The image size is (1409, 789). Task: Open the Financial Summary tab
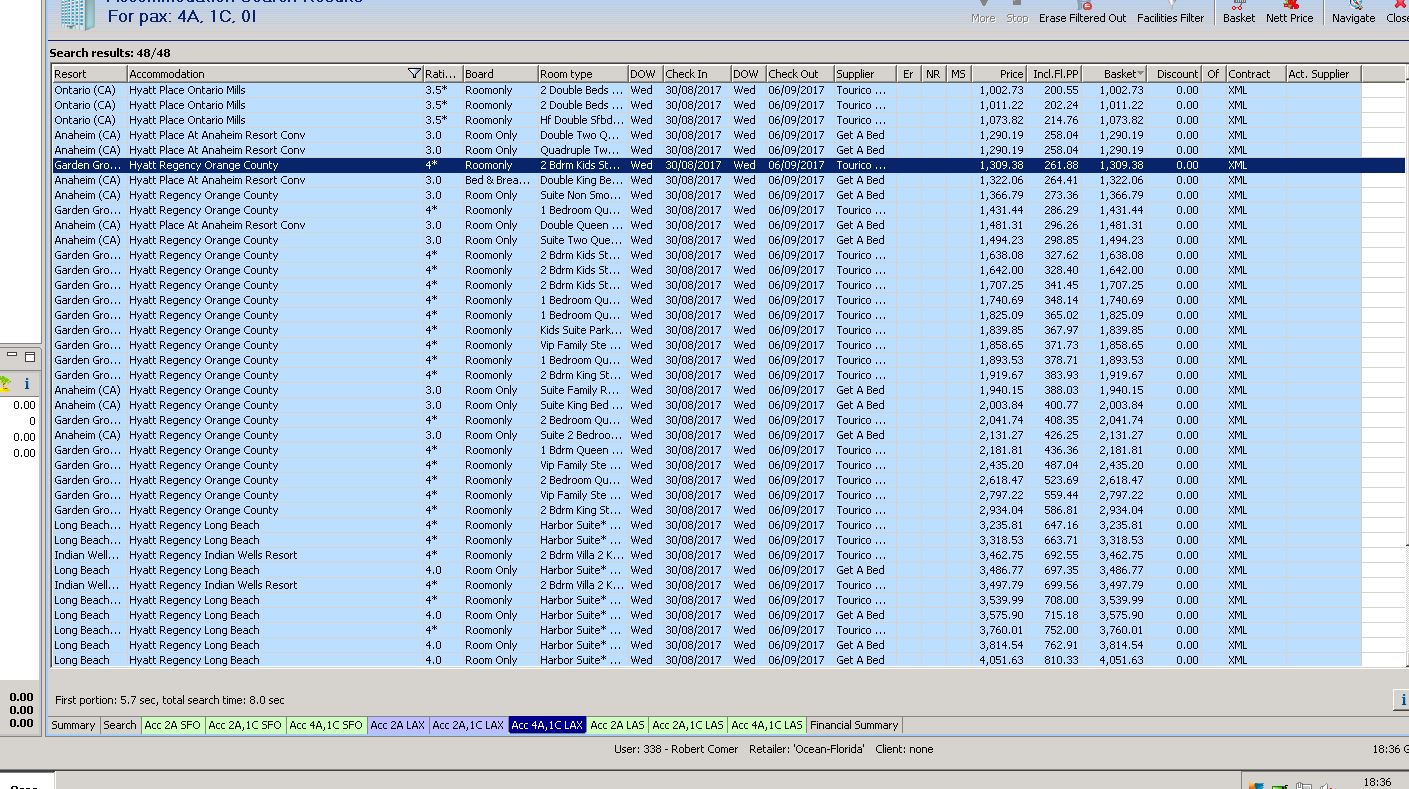[x=854, y=725]
